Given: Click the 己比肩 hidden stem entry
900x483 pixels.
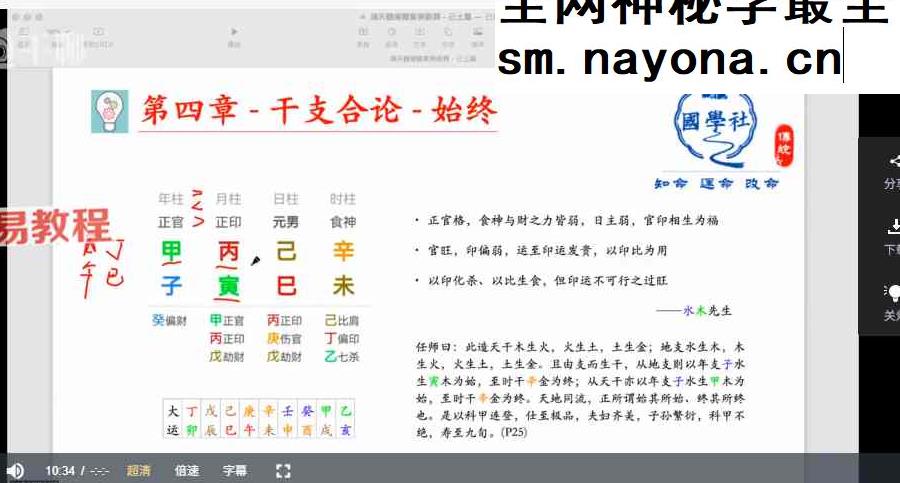Looking at the screenshot, I should tap(342, 320).
